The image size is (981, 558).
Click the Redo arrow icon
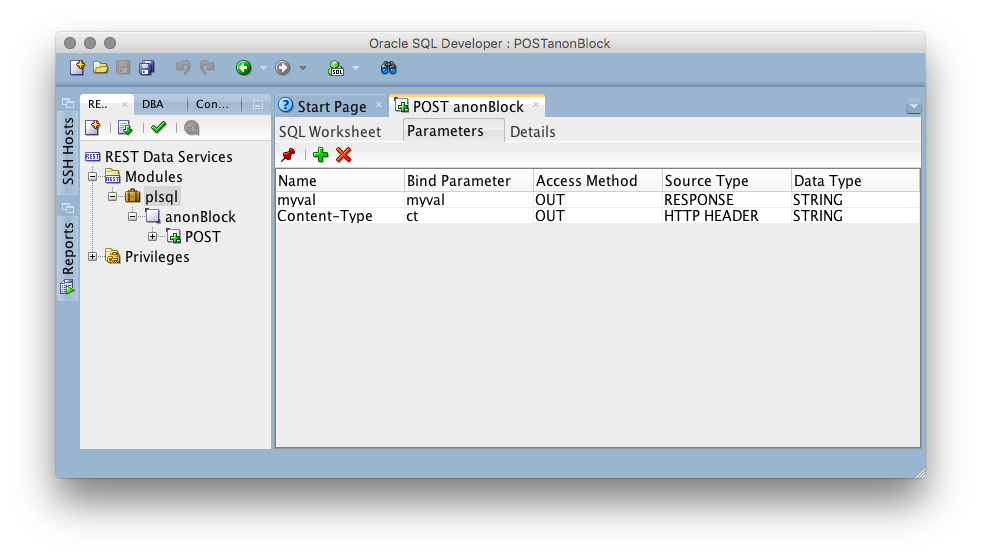coord(207,67)
